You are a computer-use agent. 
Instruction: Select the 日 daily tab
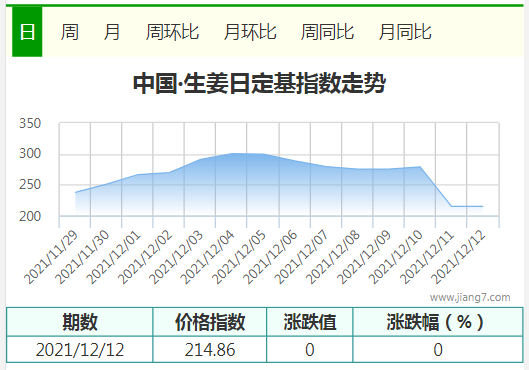27,32
